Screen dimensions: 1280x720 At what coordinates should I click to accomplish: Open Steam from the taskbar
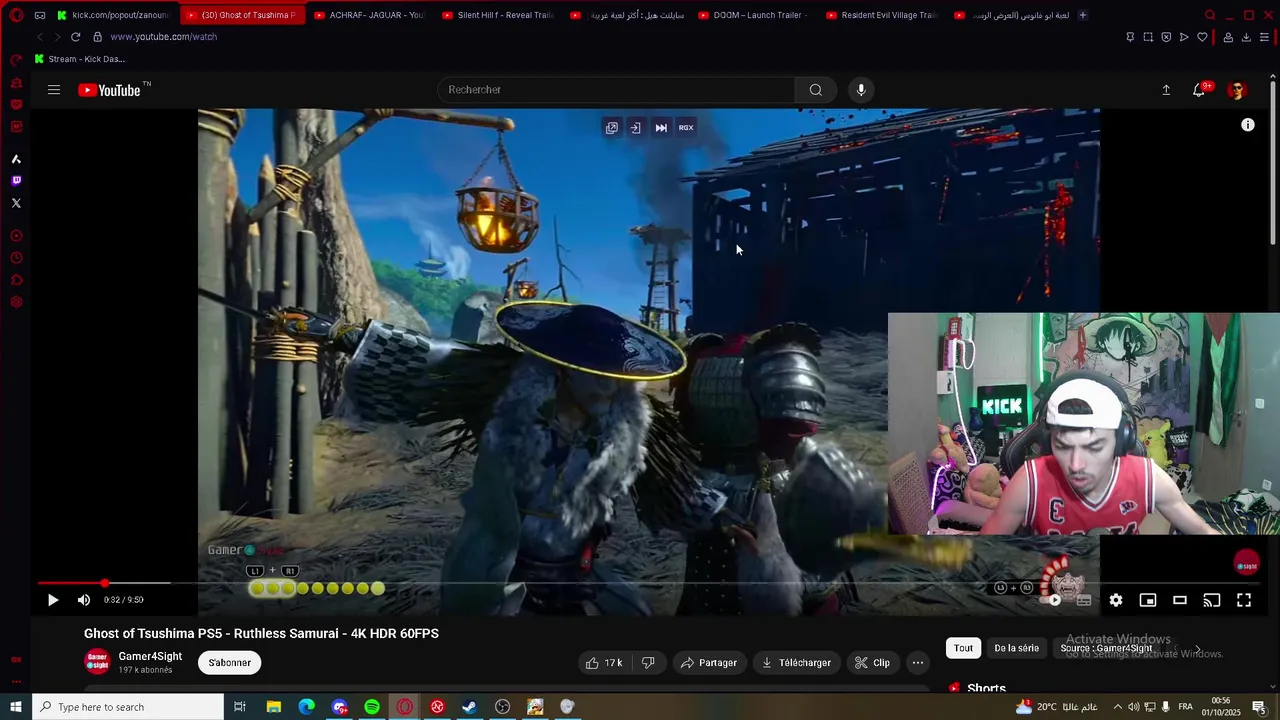point(469,707)
